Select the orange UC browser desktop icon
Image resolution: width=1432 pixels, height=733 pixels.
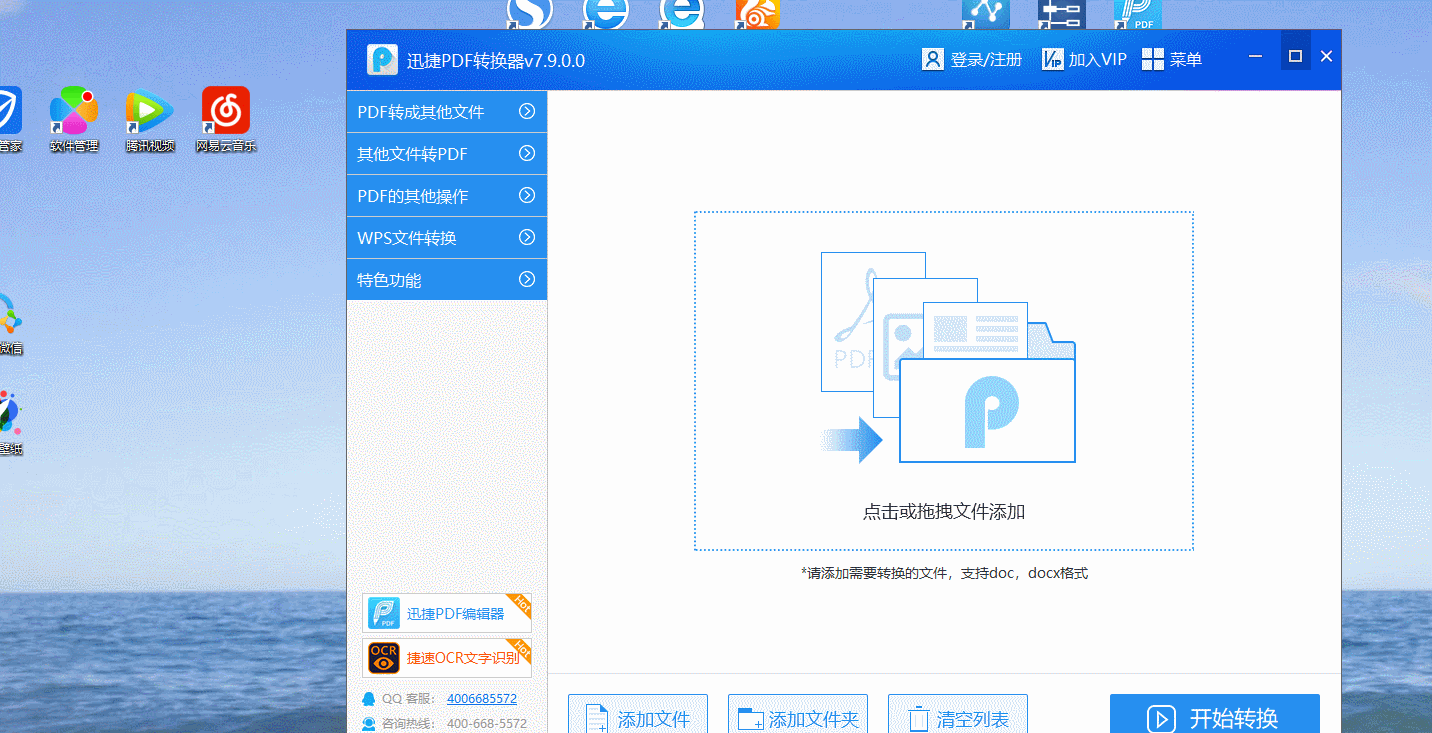point(757,13)
